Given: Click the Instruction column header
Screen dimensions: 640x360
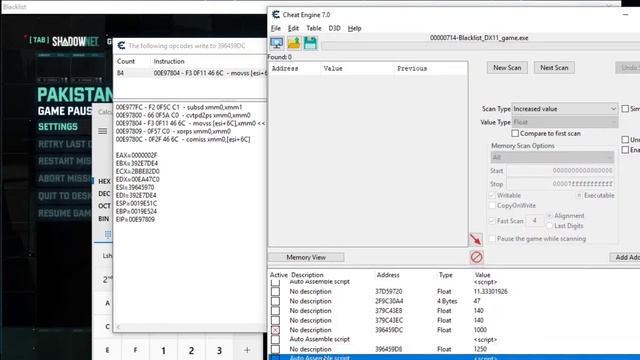Looking at the screenshot, I should (x=169, y=61).
